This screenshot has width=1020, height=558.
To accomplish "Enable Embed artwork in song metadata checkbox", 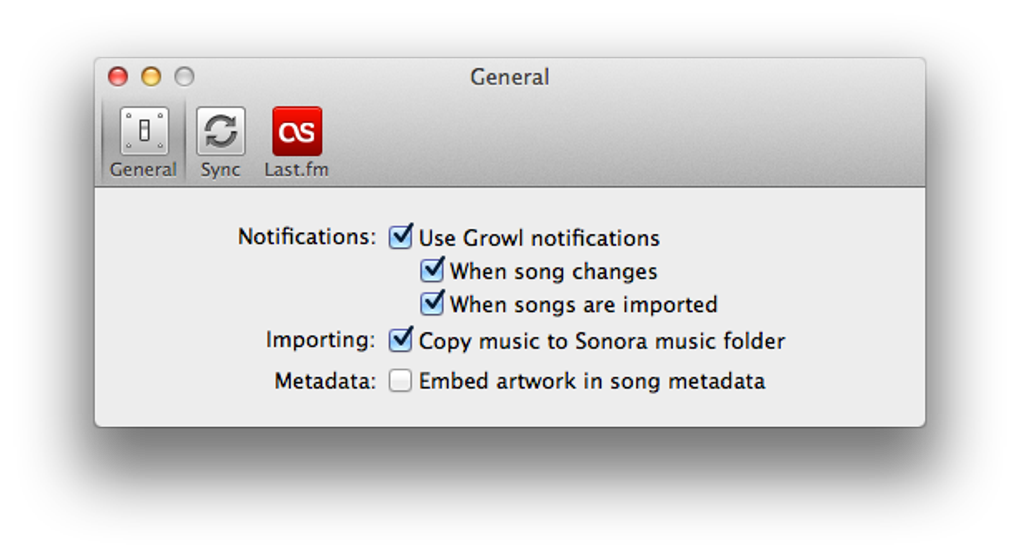I will click(x=401, y=381).
